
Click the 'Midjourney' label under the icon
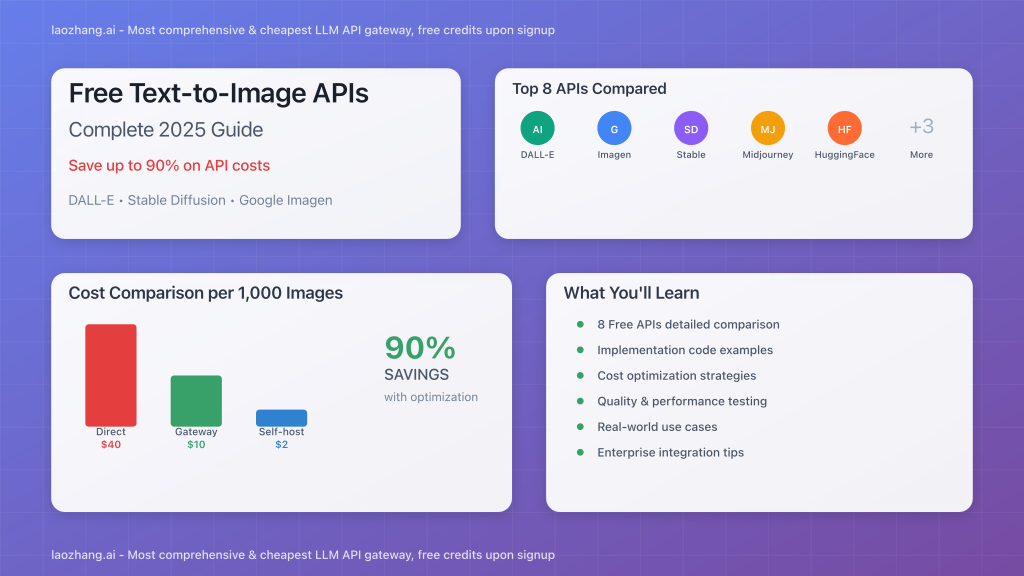tap(767, 155)
